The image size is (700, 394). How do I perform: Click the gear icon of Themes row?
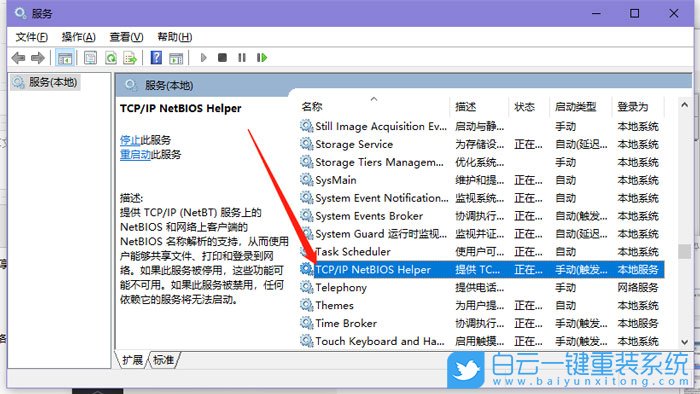pos(306,305)
